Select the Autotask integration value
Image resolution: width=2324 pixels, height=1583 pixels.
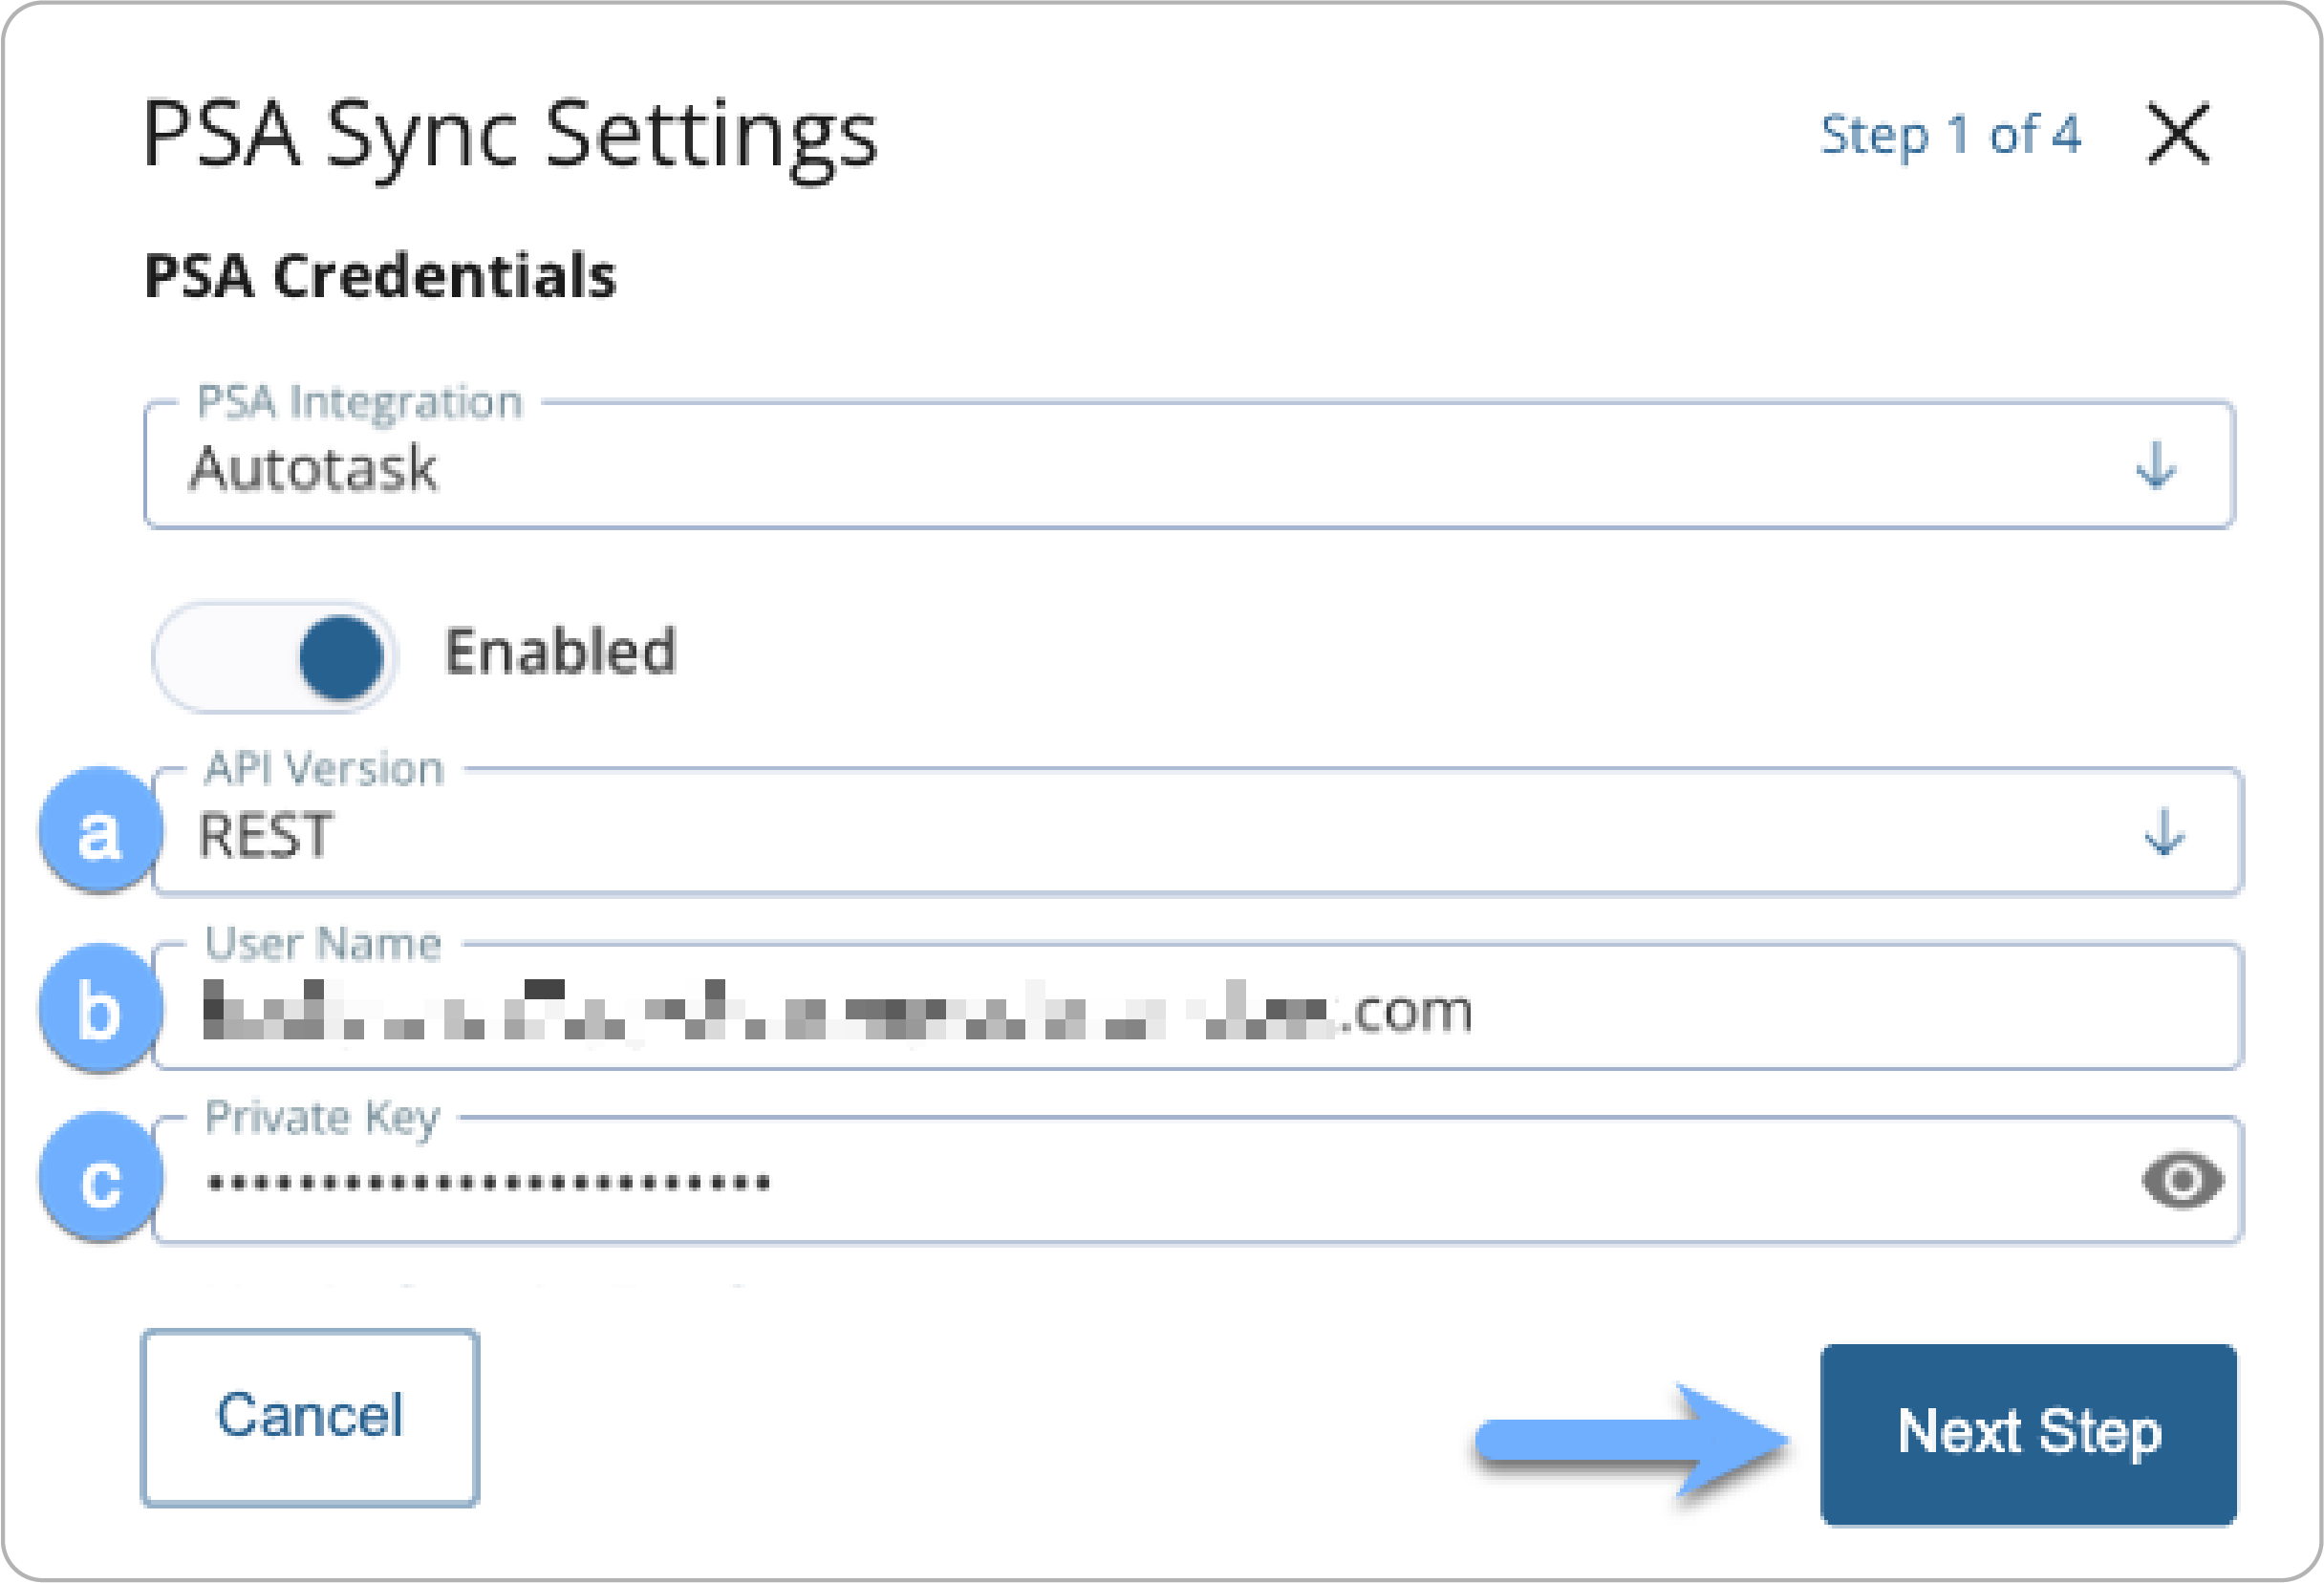(x=313, y=468)
